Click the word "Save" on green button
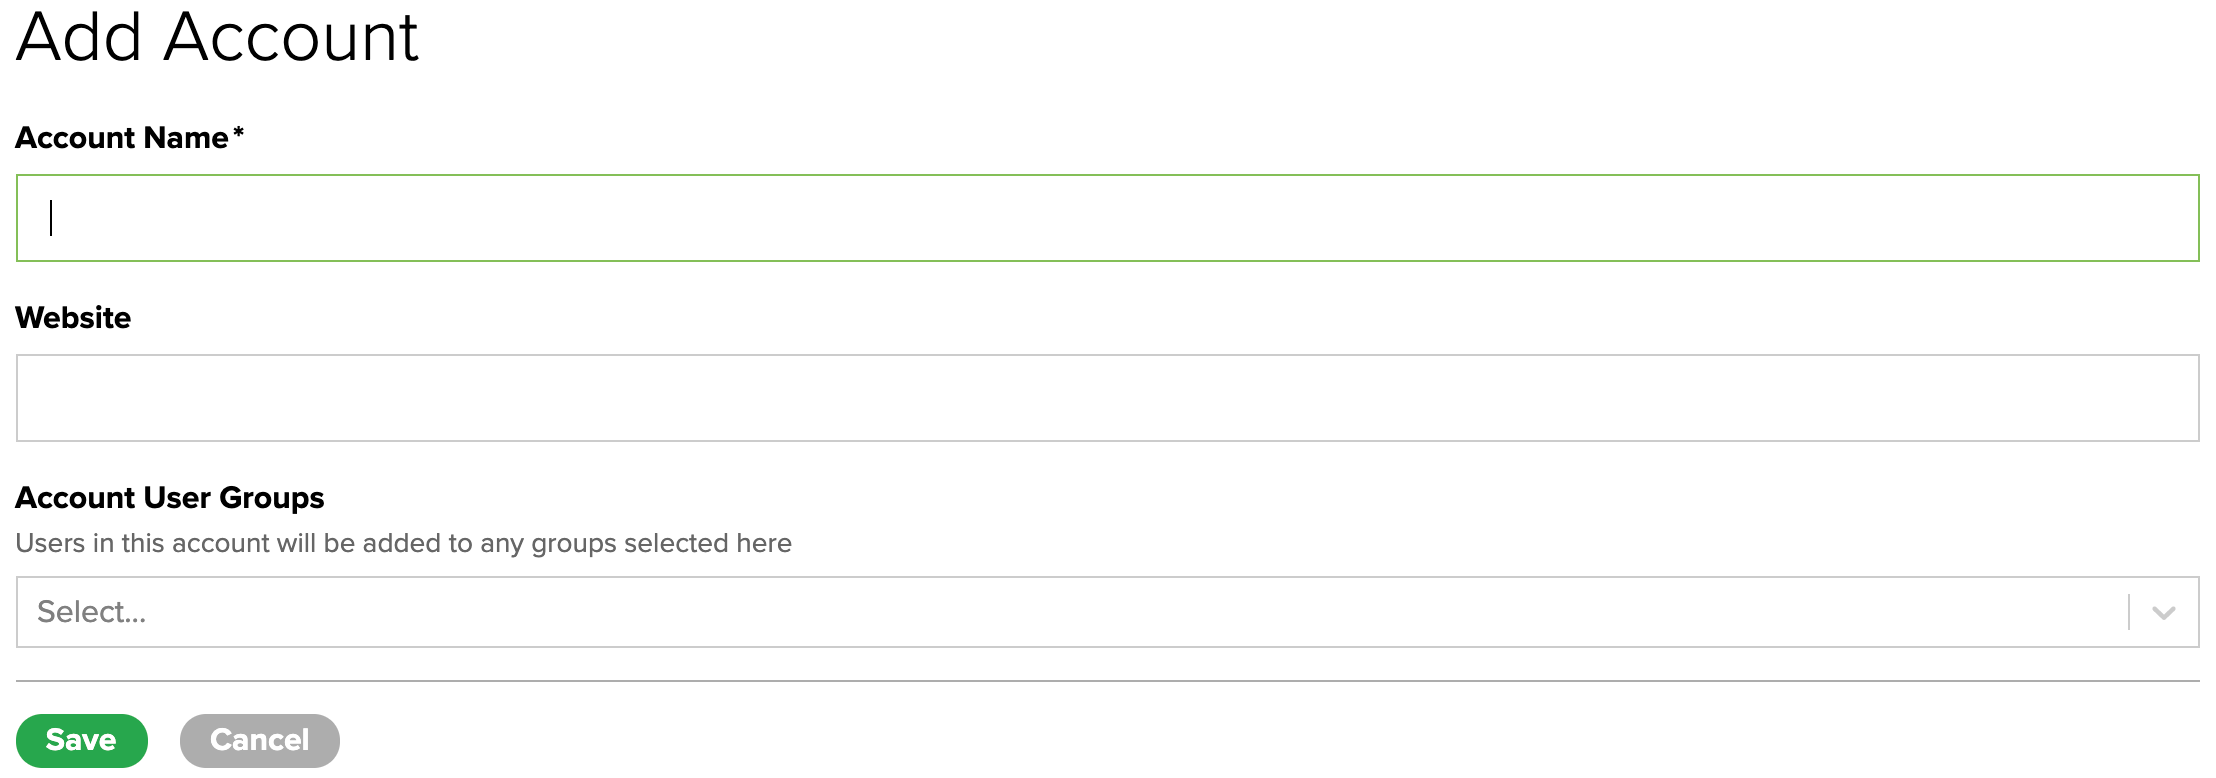 pos(81,741)
